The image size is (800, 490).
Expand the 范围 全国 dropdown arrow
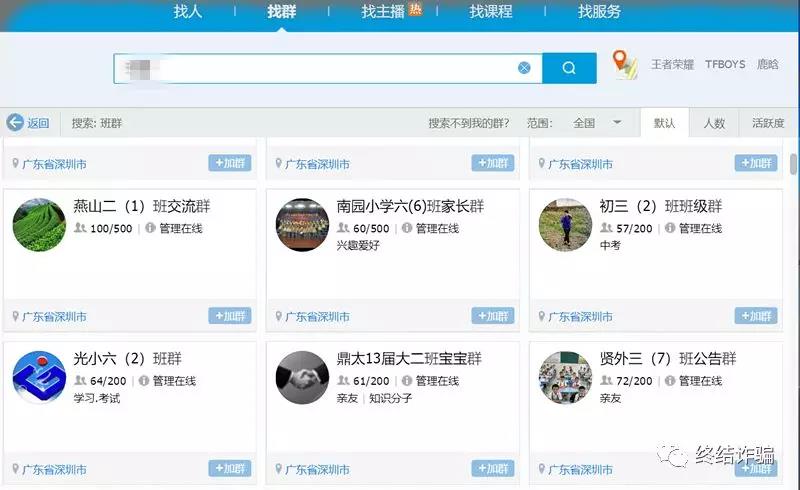tap(617, 122)
